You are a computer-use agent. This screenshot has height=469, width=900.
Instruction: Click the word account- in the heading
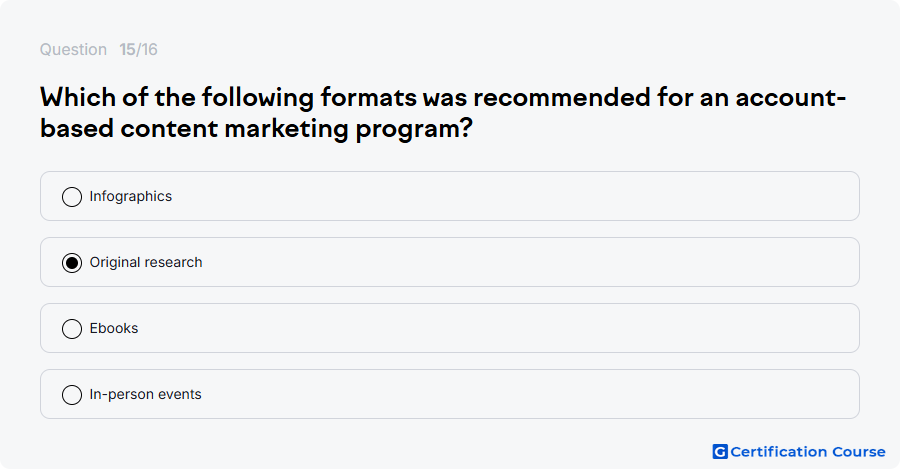tap(790, 97)
